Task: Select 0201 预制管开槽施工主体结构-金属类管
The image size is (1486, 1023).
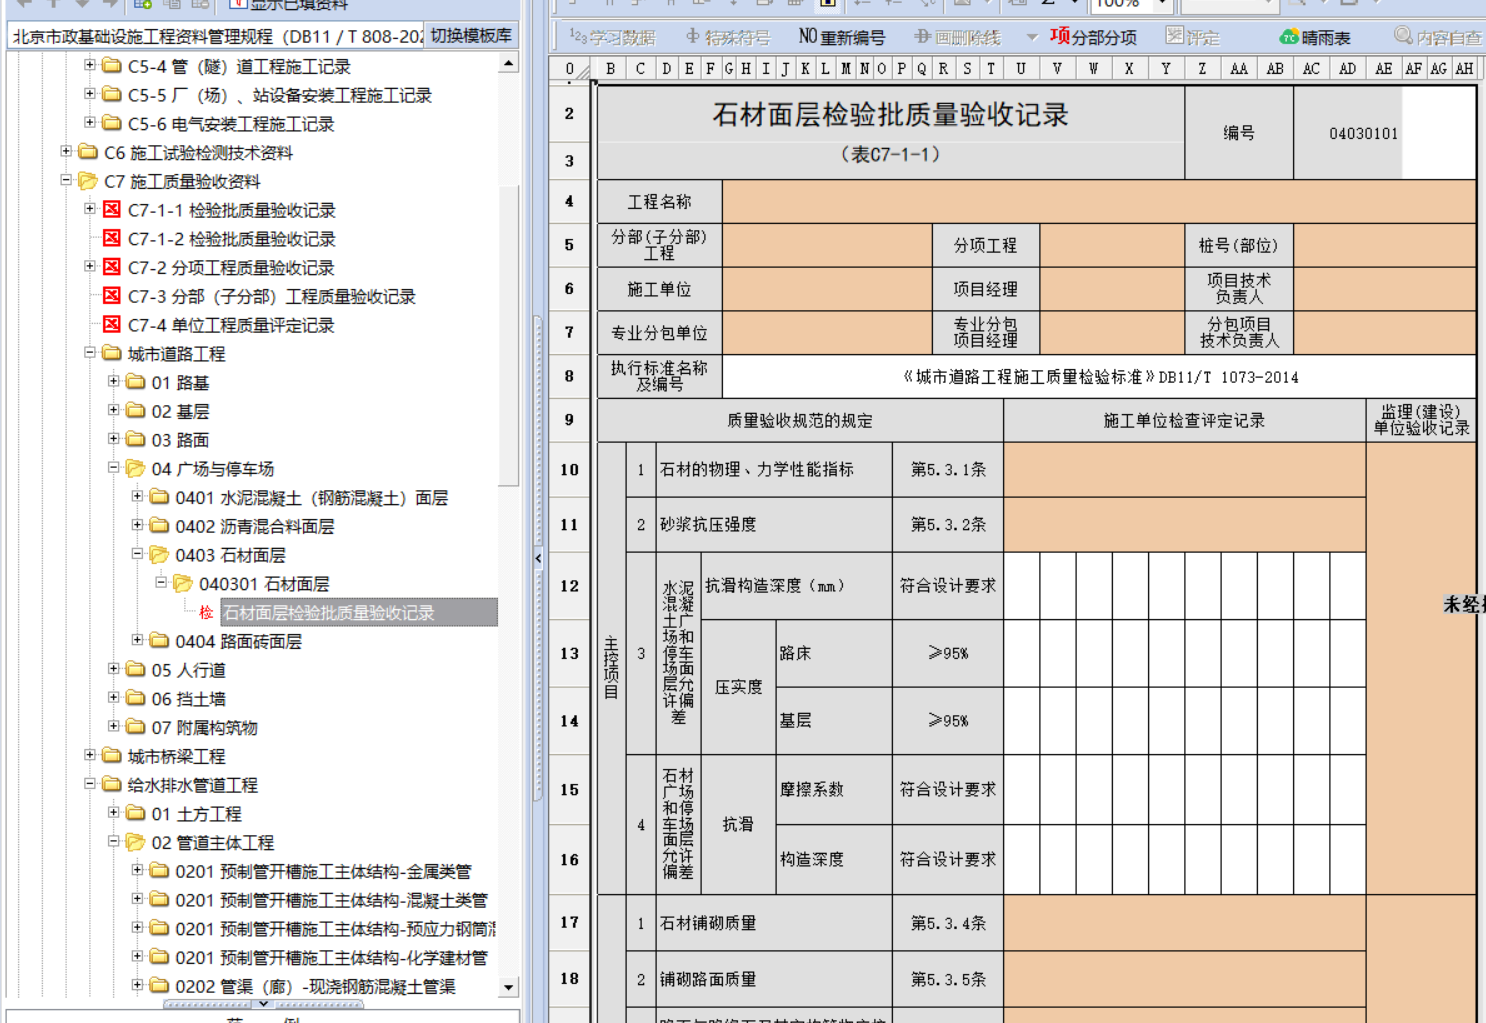Action: click(x=323, y=871)
